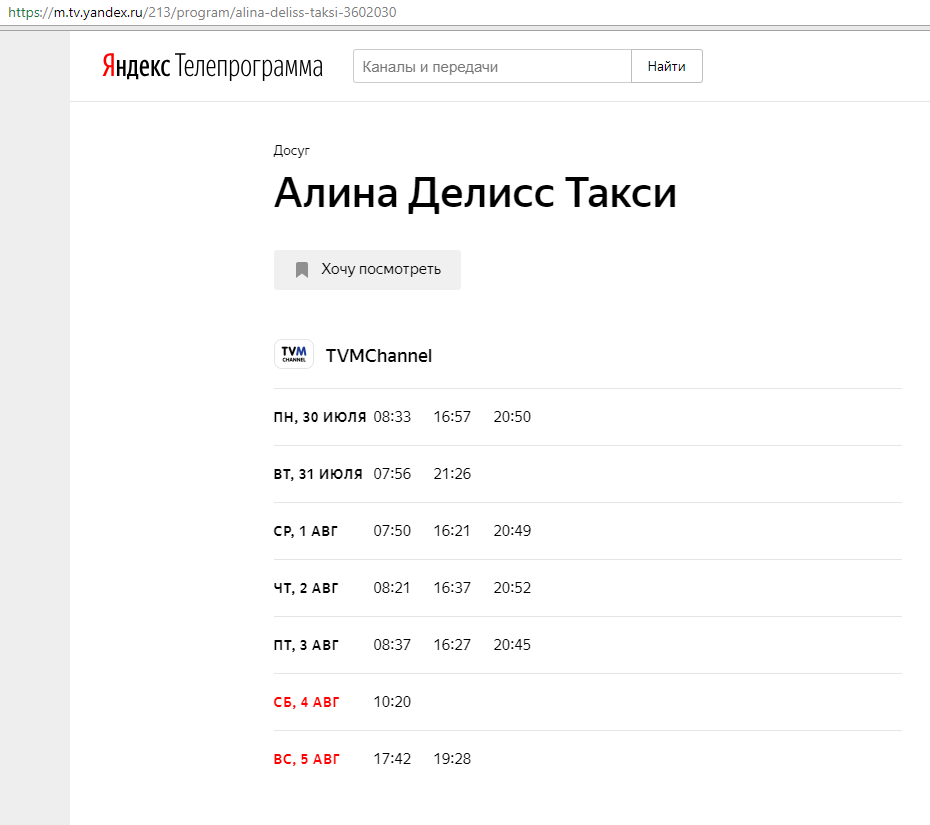Select the Алина Делисс Такси title
Screen dimensions: 930x825
[475, 193]
